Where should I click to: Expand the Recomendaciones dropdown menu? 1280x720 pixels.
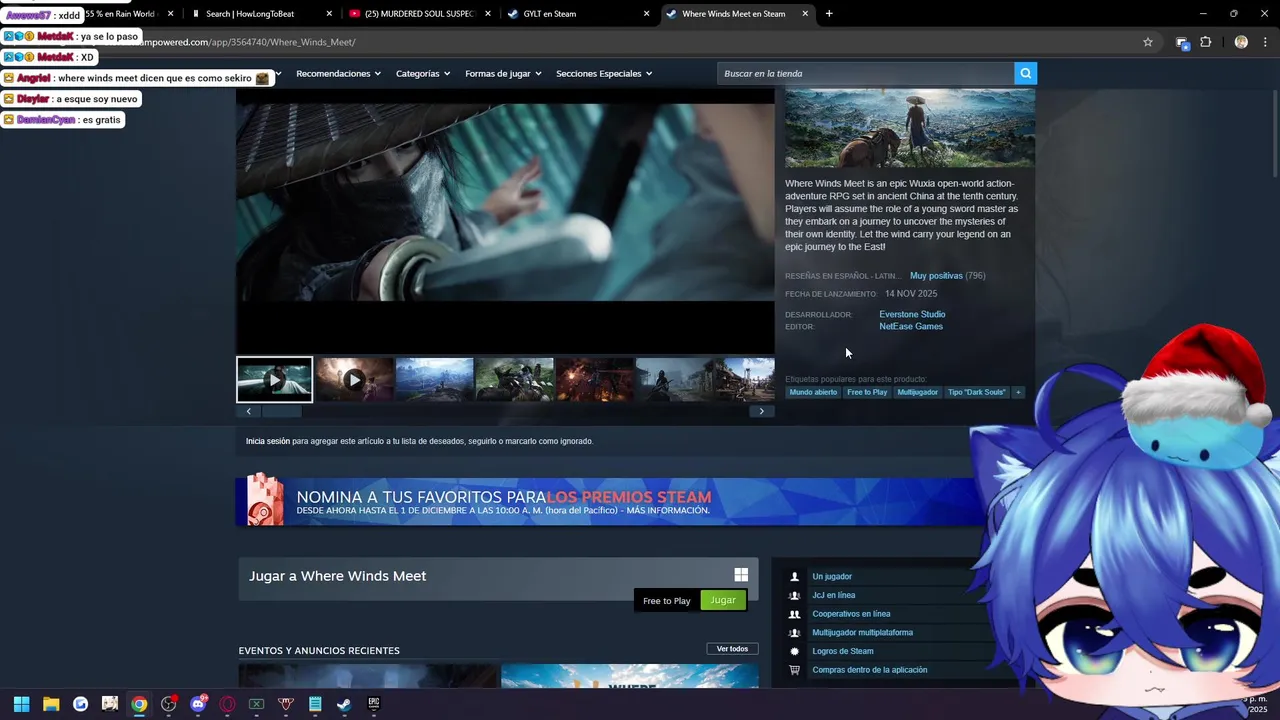click(338, 73)
